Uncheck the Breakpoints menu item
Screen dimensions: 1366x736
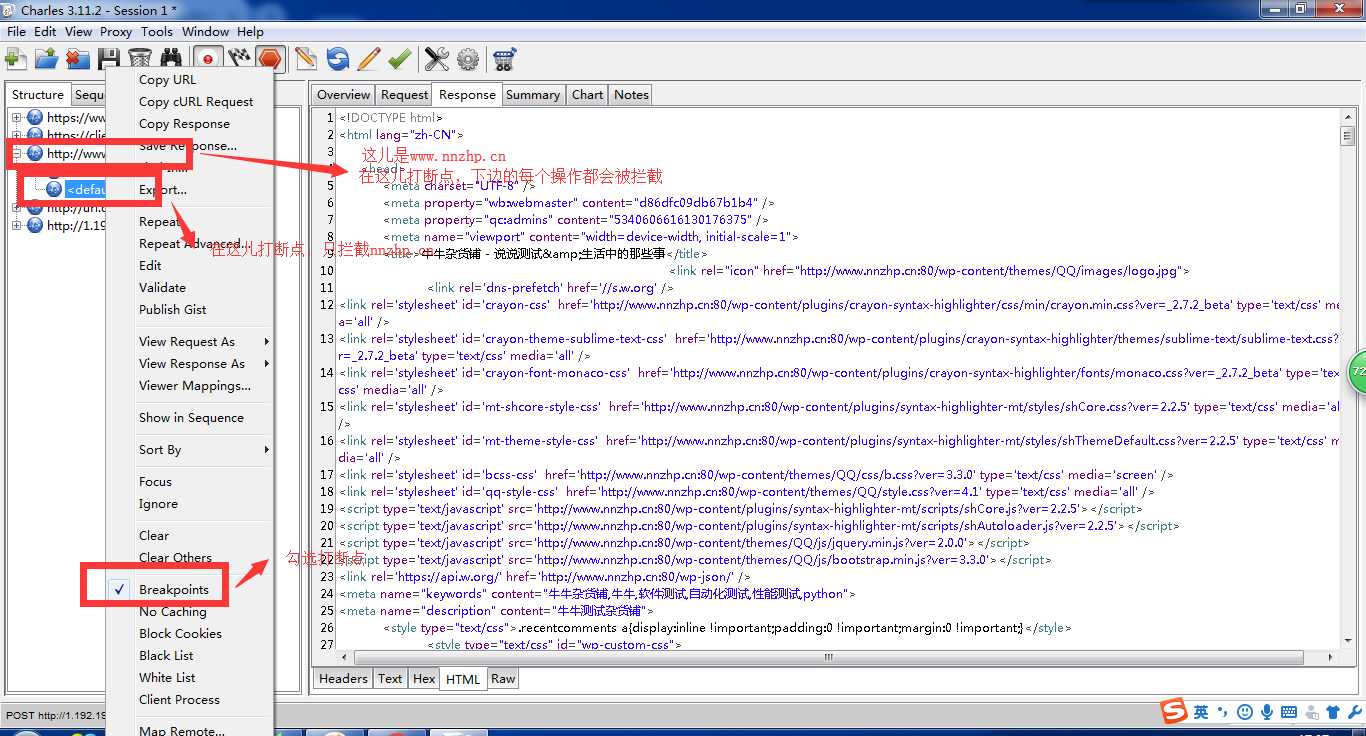click(x=174, y=589)
